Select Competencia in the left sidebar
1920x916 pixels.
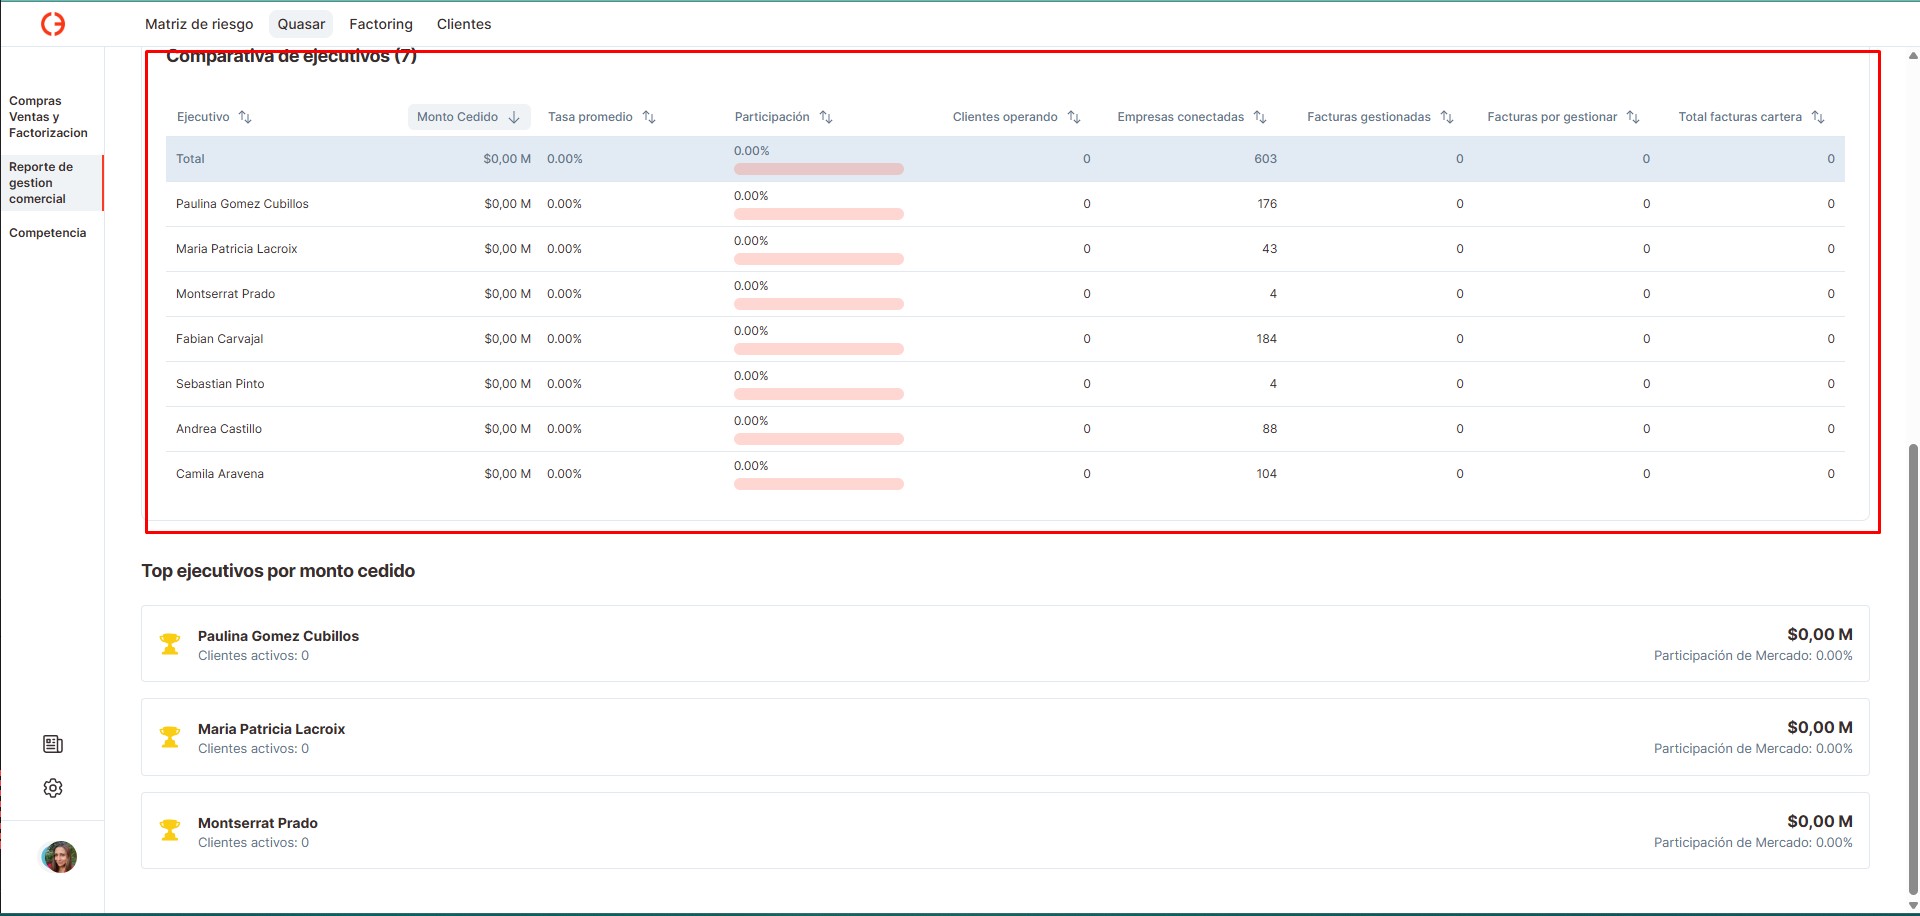point(48,233)
